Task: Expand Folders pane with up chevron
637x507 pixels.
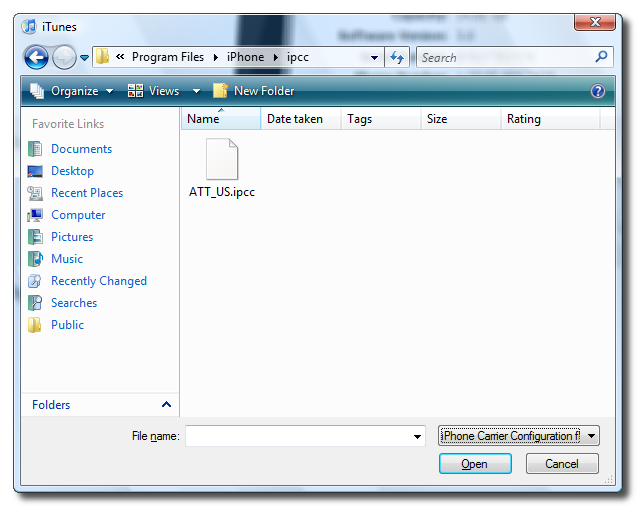Action: [166, 404]
